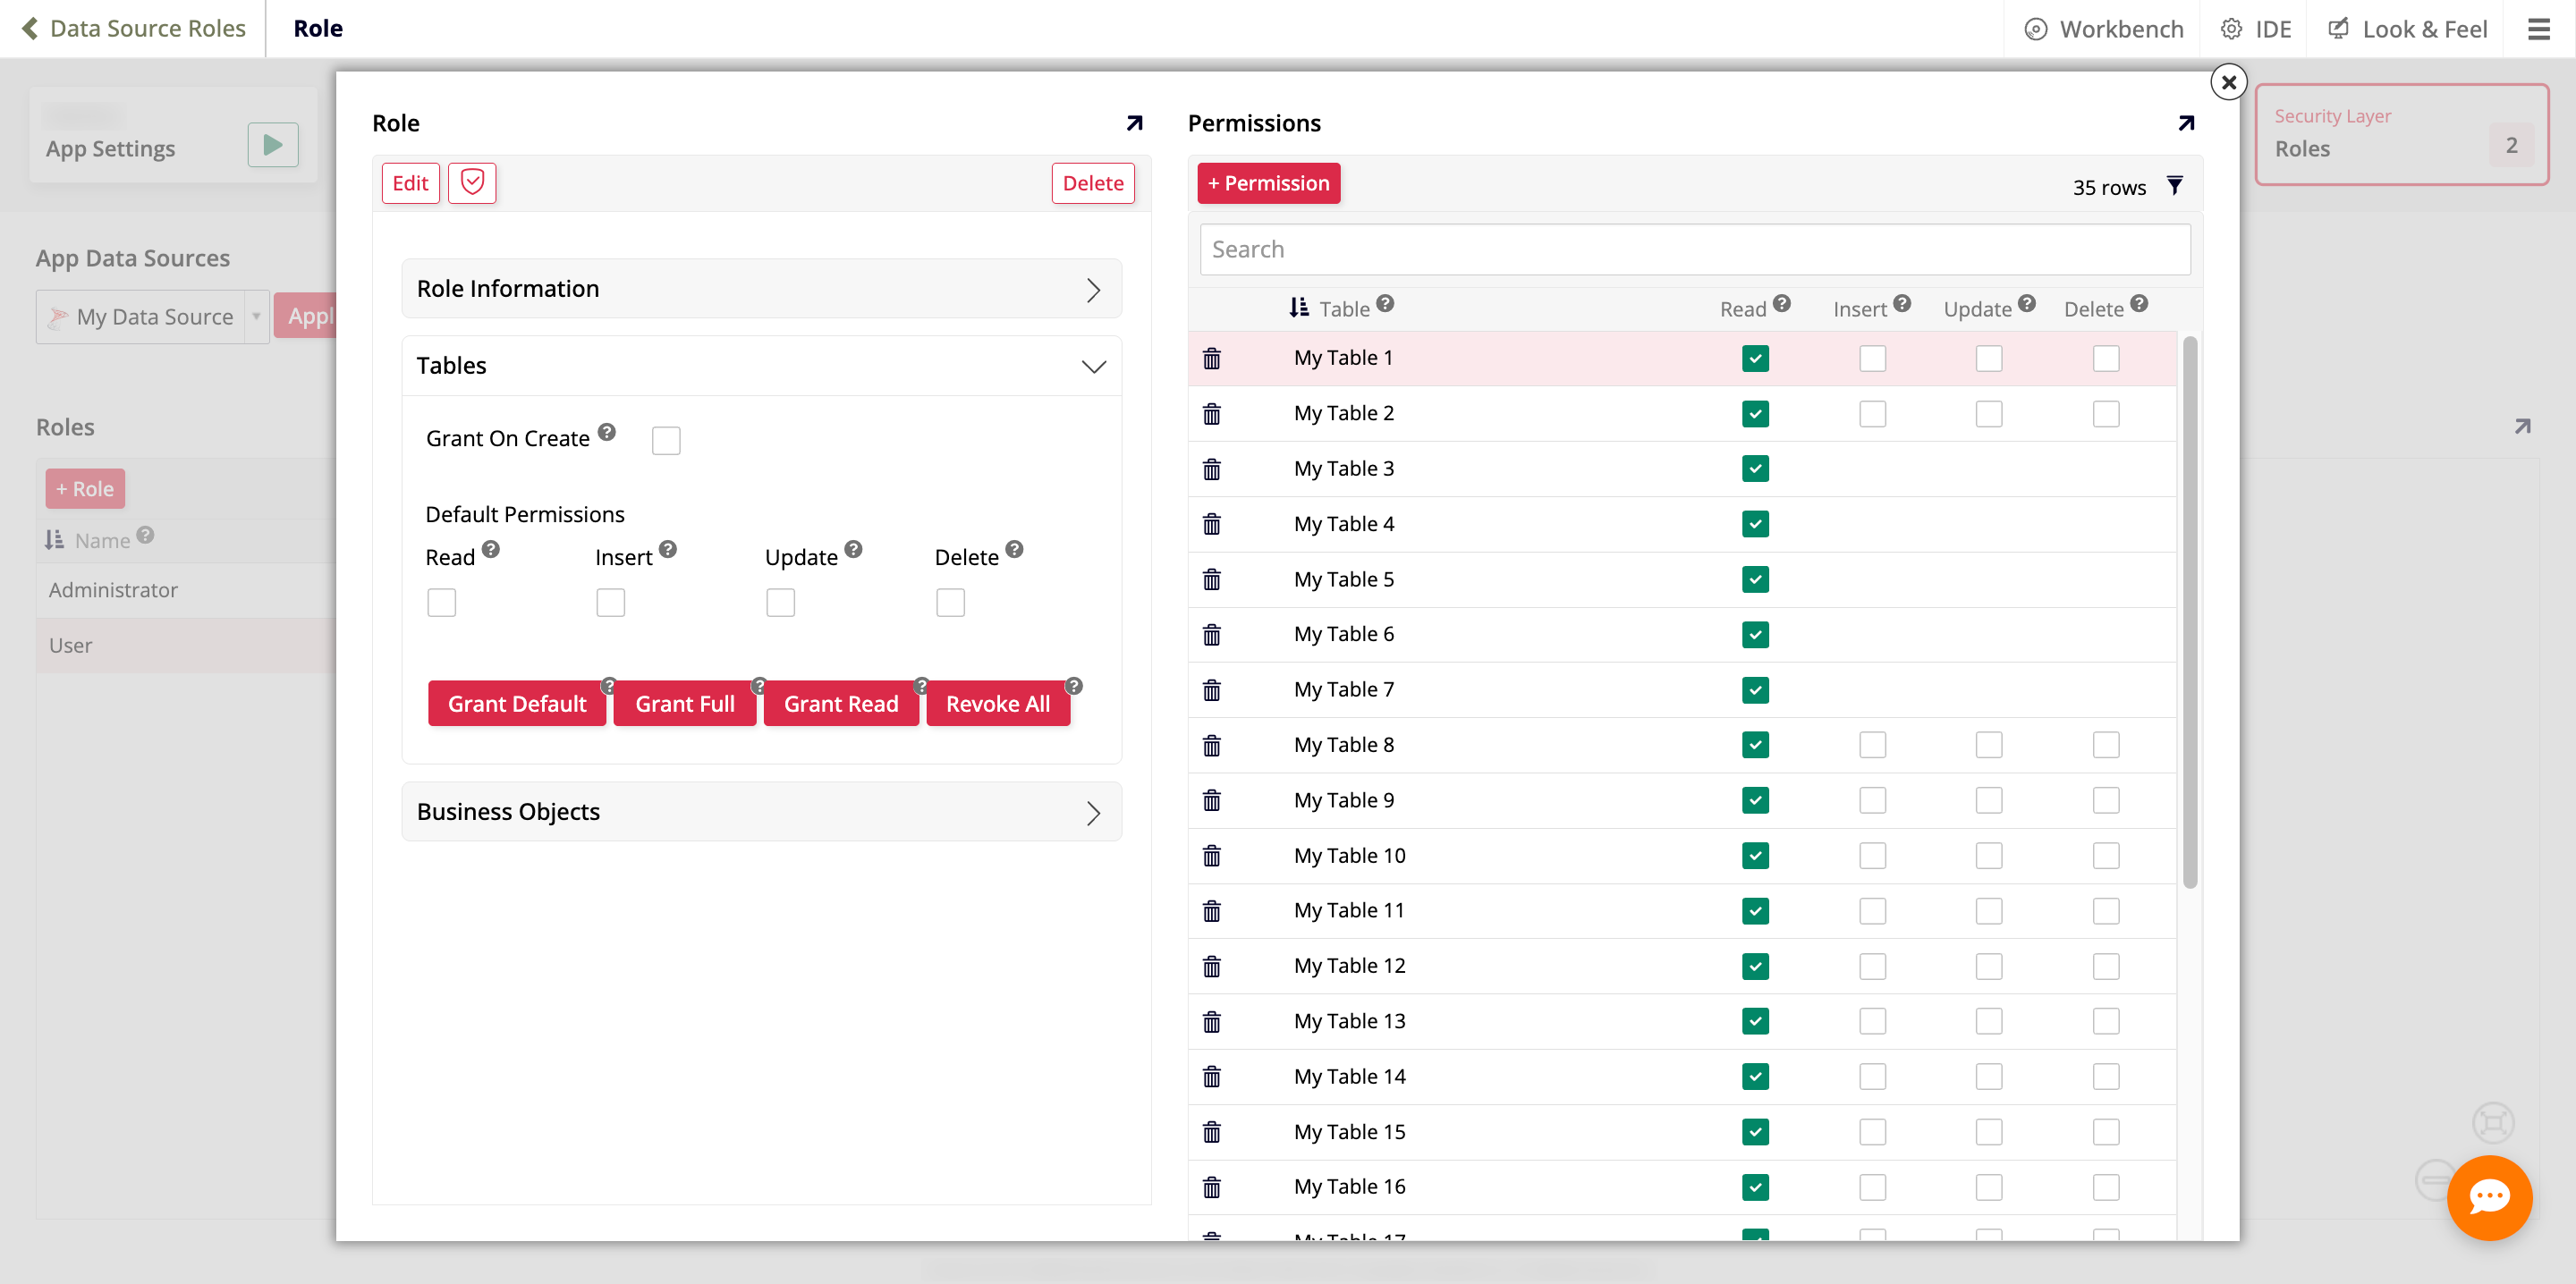The width and height of the screenshot is (2576, 1284).
Task: Run the App Settings play button
Action: 273,145
